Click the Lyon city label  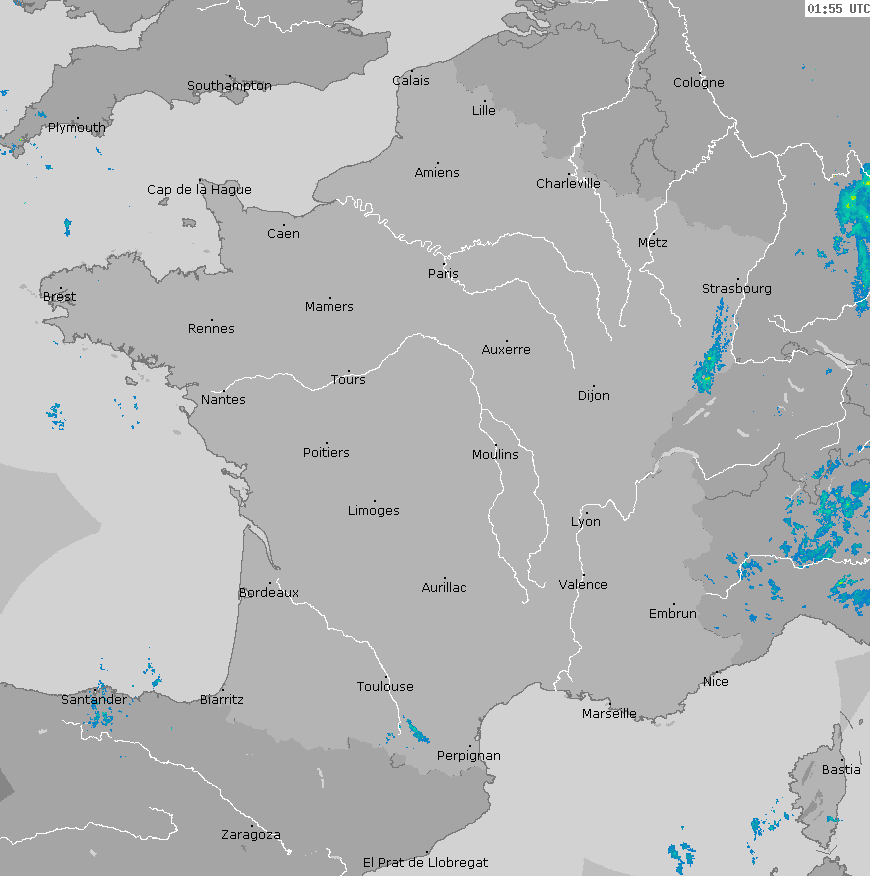[x=586, y=522]
